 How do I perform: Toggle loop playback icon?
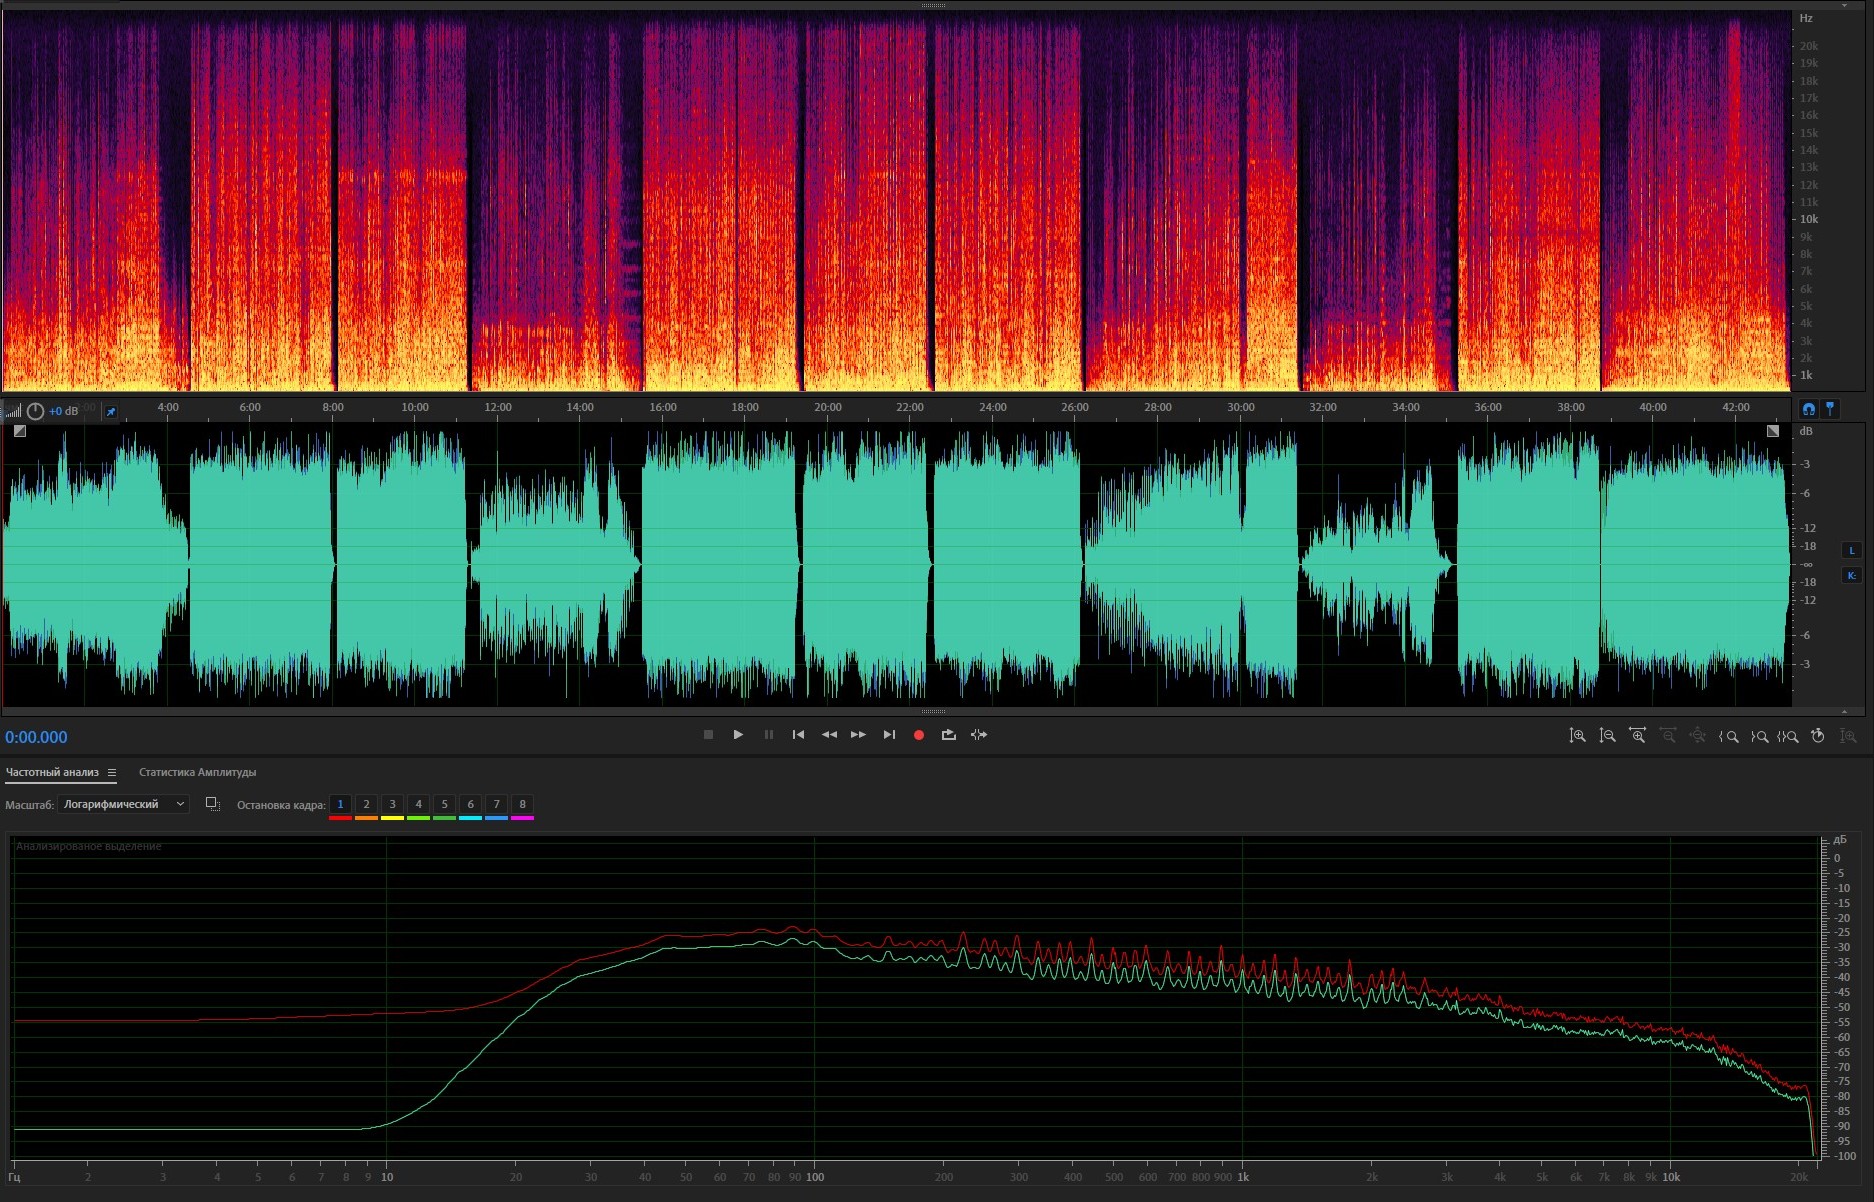click(x=948, y=735)
